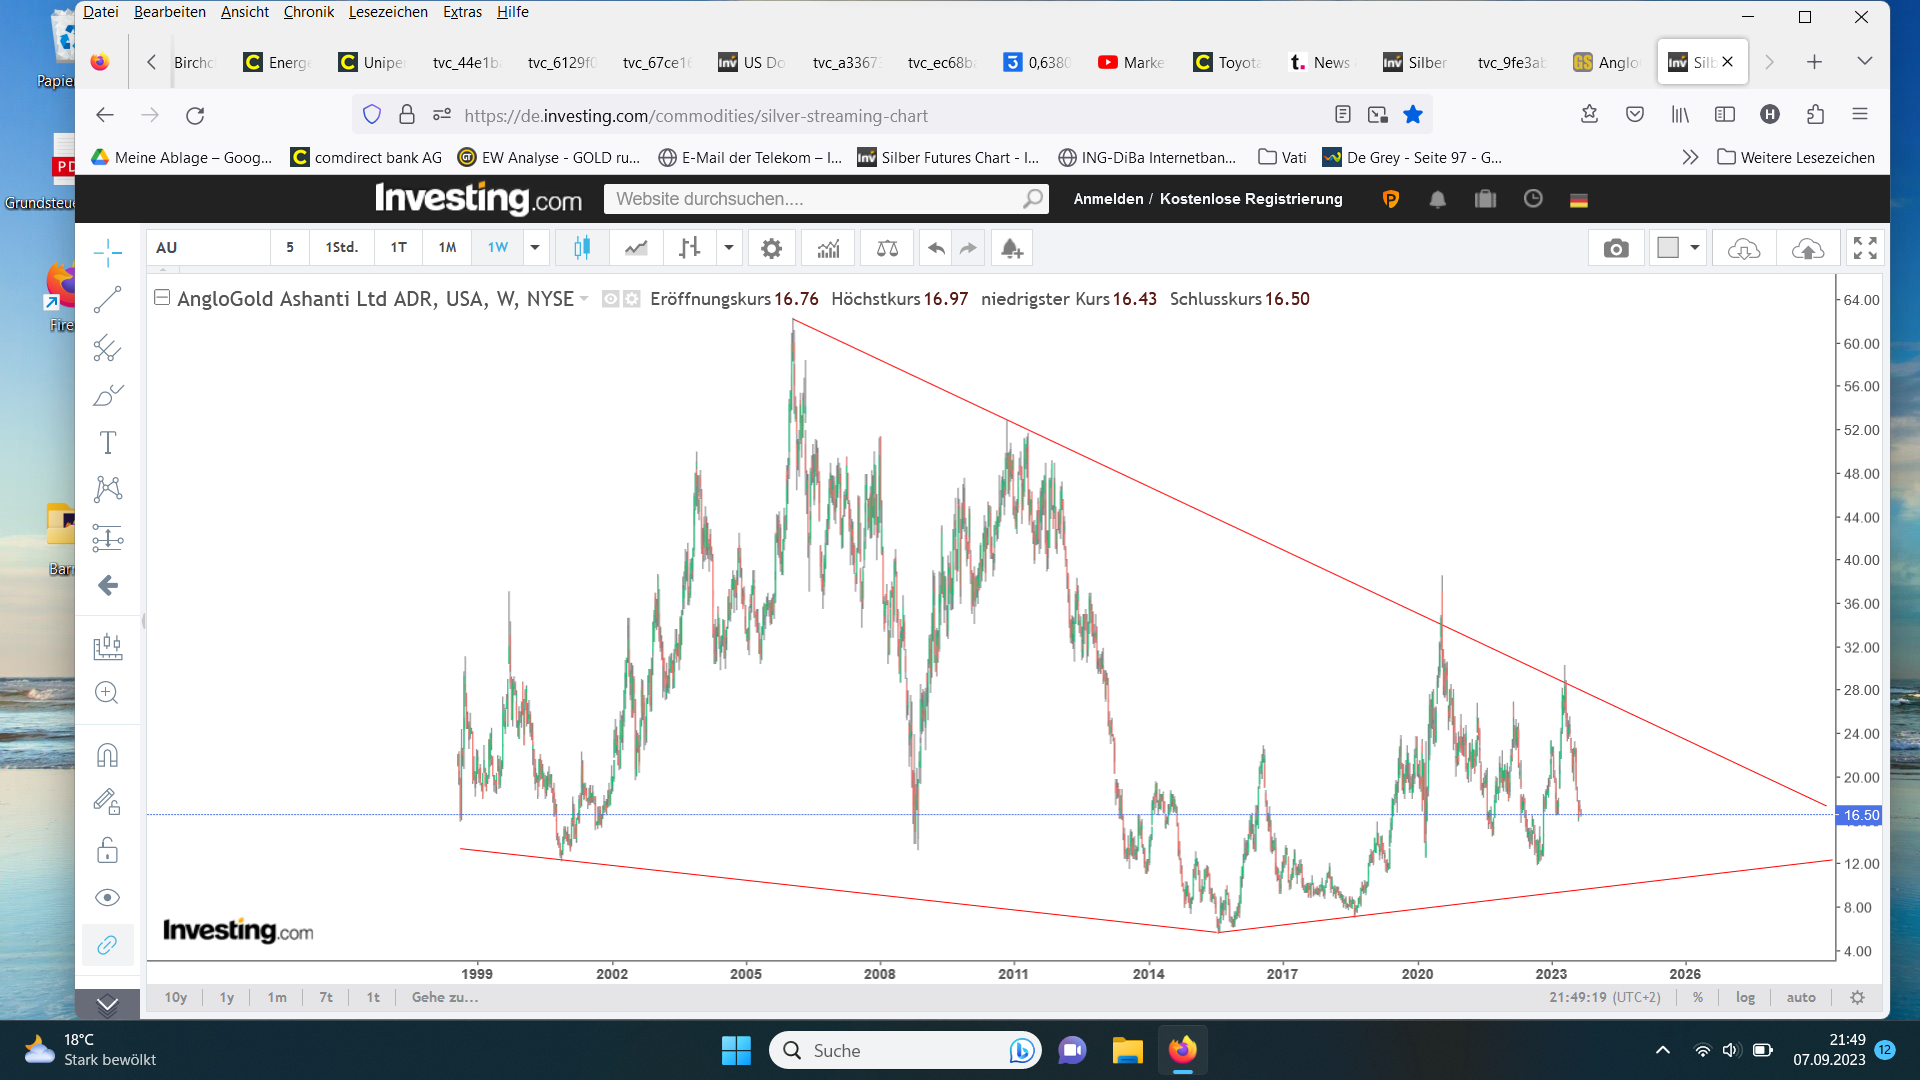Viewport: 1920px width, 1080px height.
Task: Switch to the Toyota browser tab
Action: [1229, 62]
